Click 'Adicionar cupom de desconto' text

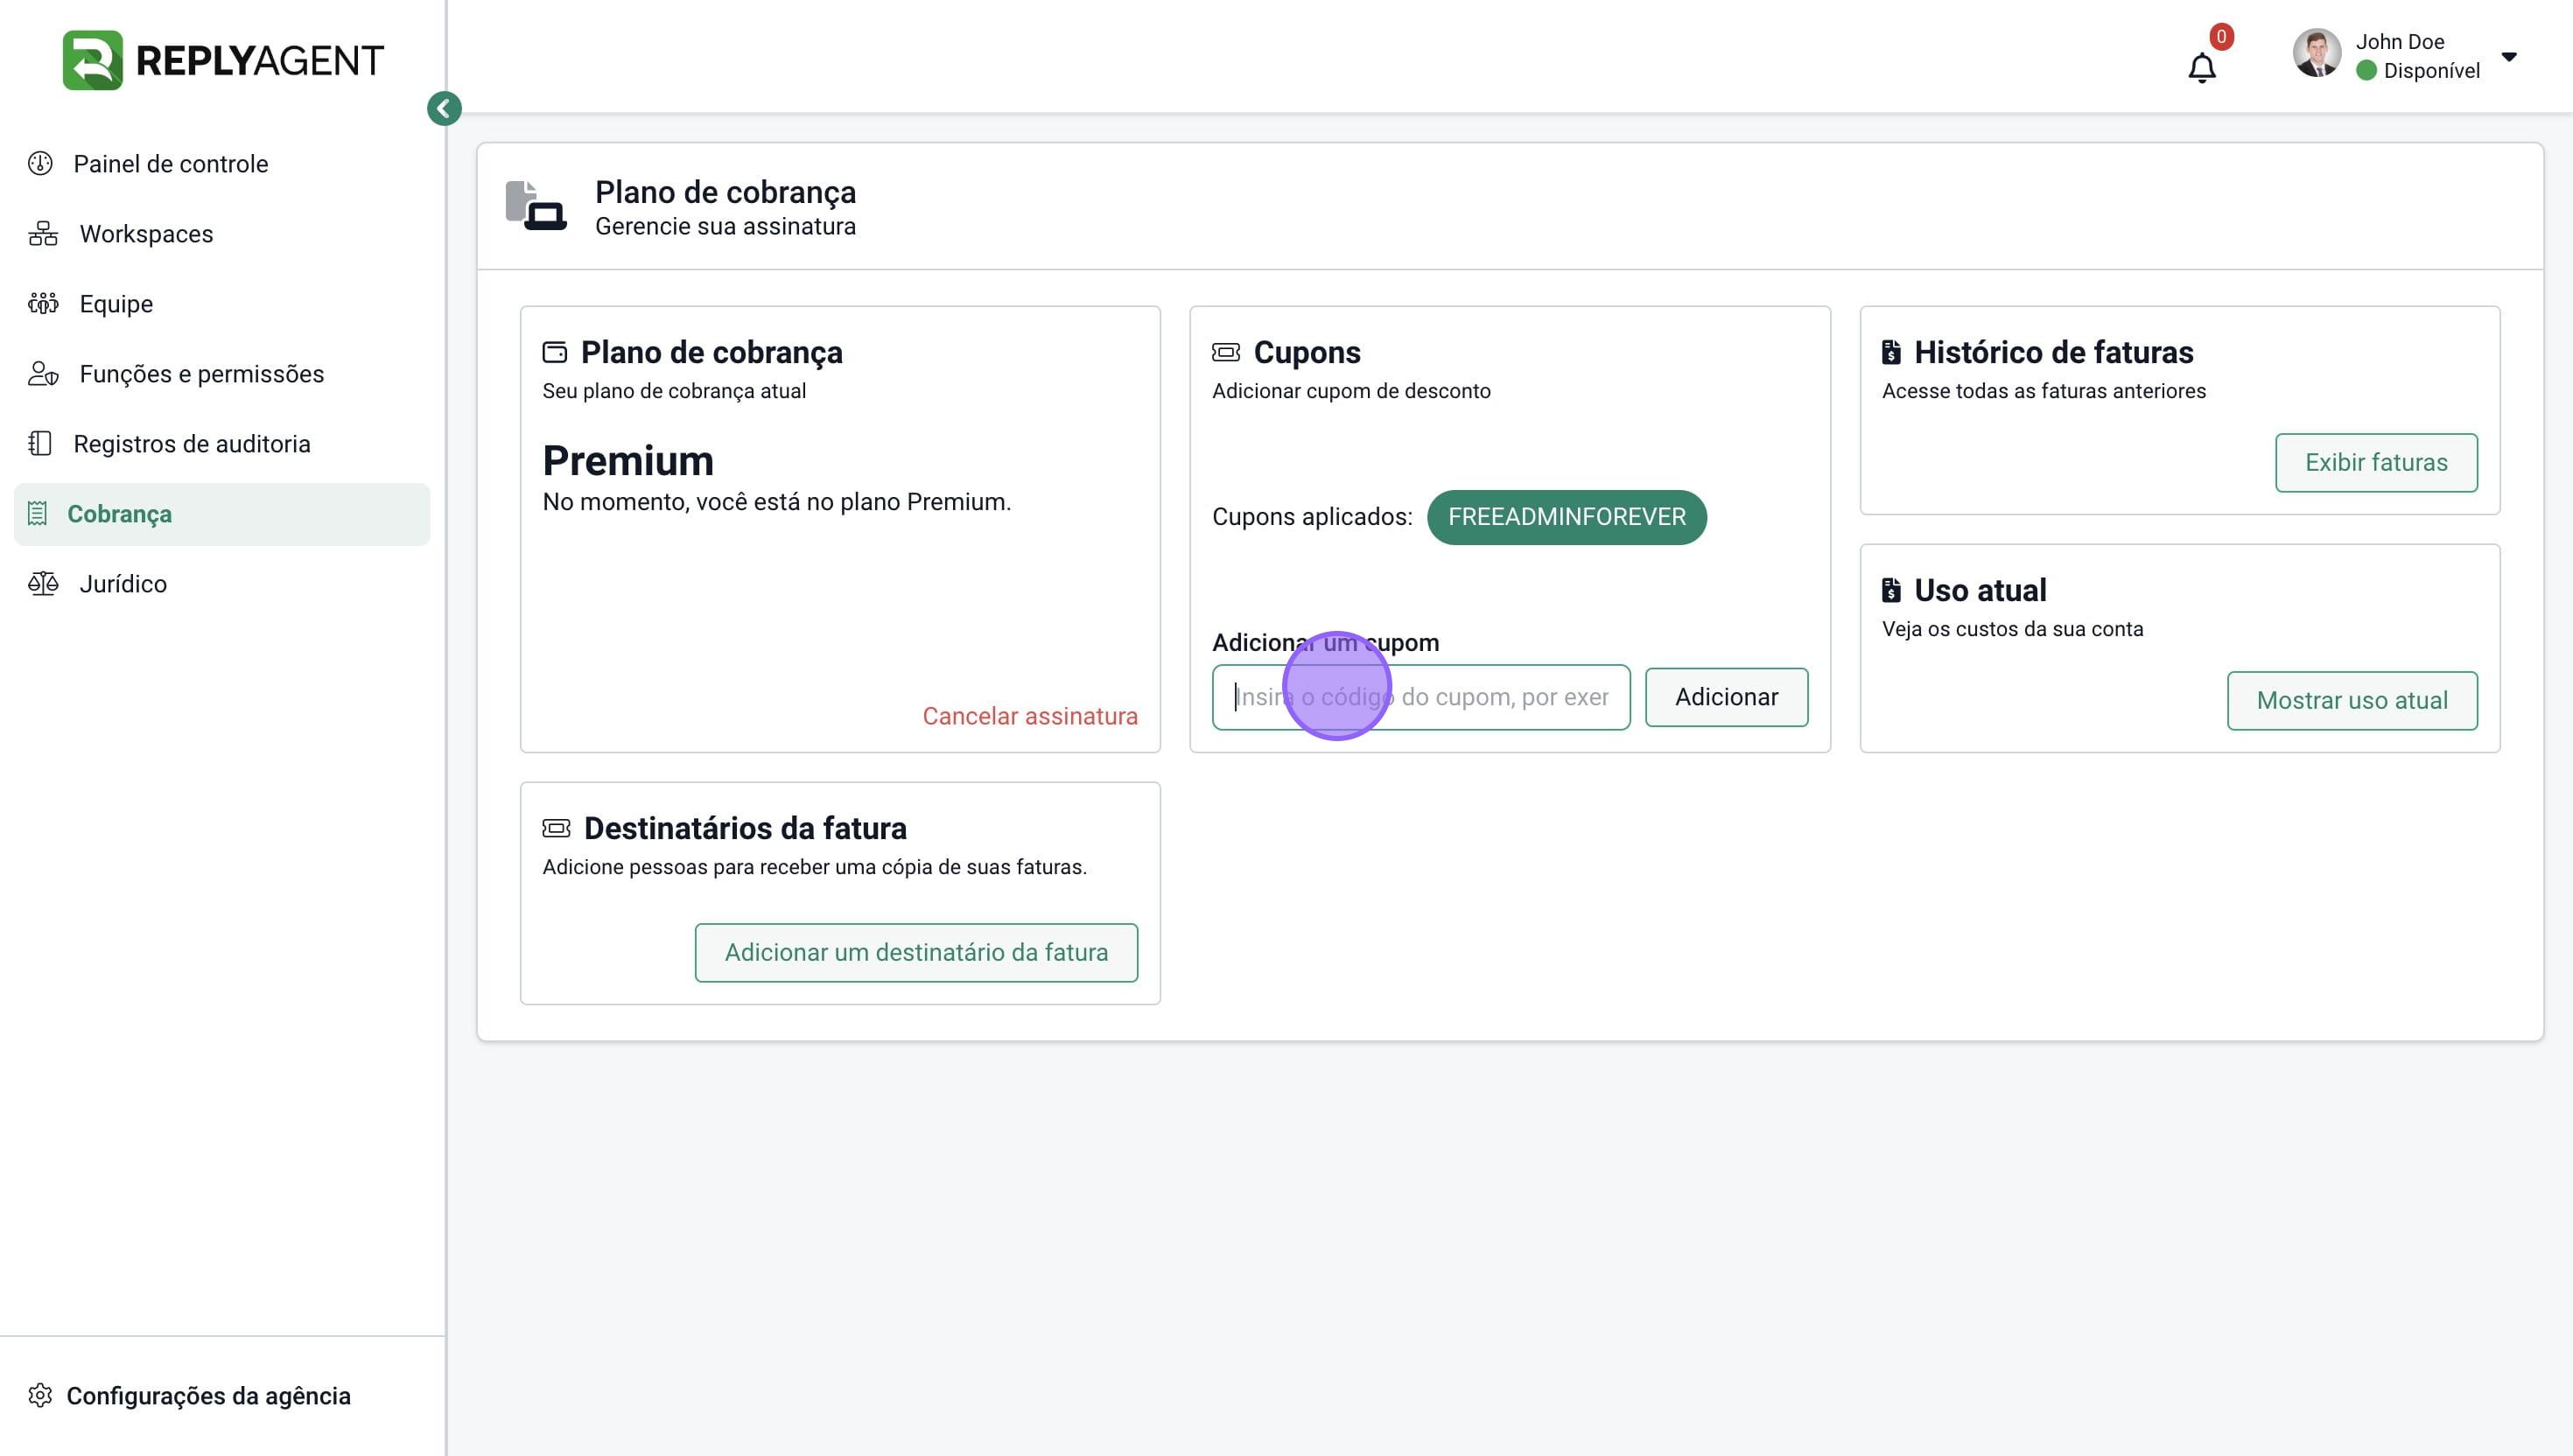click(x=1351, y=391)
